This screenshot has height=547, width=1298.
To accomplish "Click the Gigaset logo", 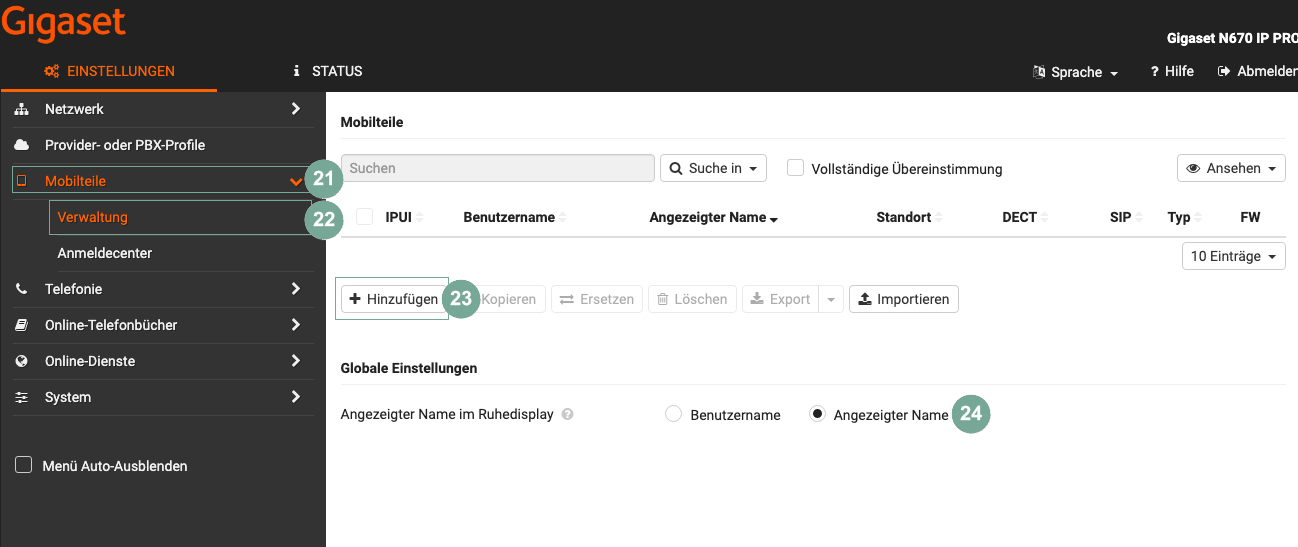I will pyautogui.click(x=63, y=23).
